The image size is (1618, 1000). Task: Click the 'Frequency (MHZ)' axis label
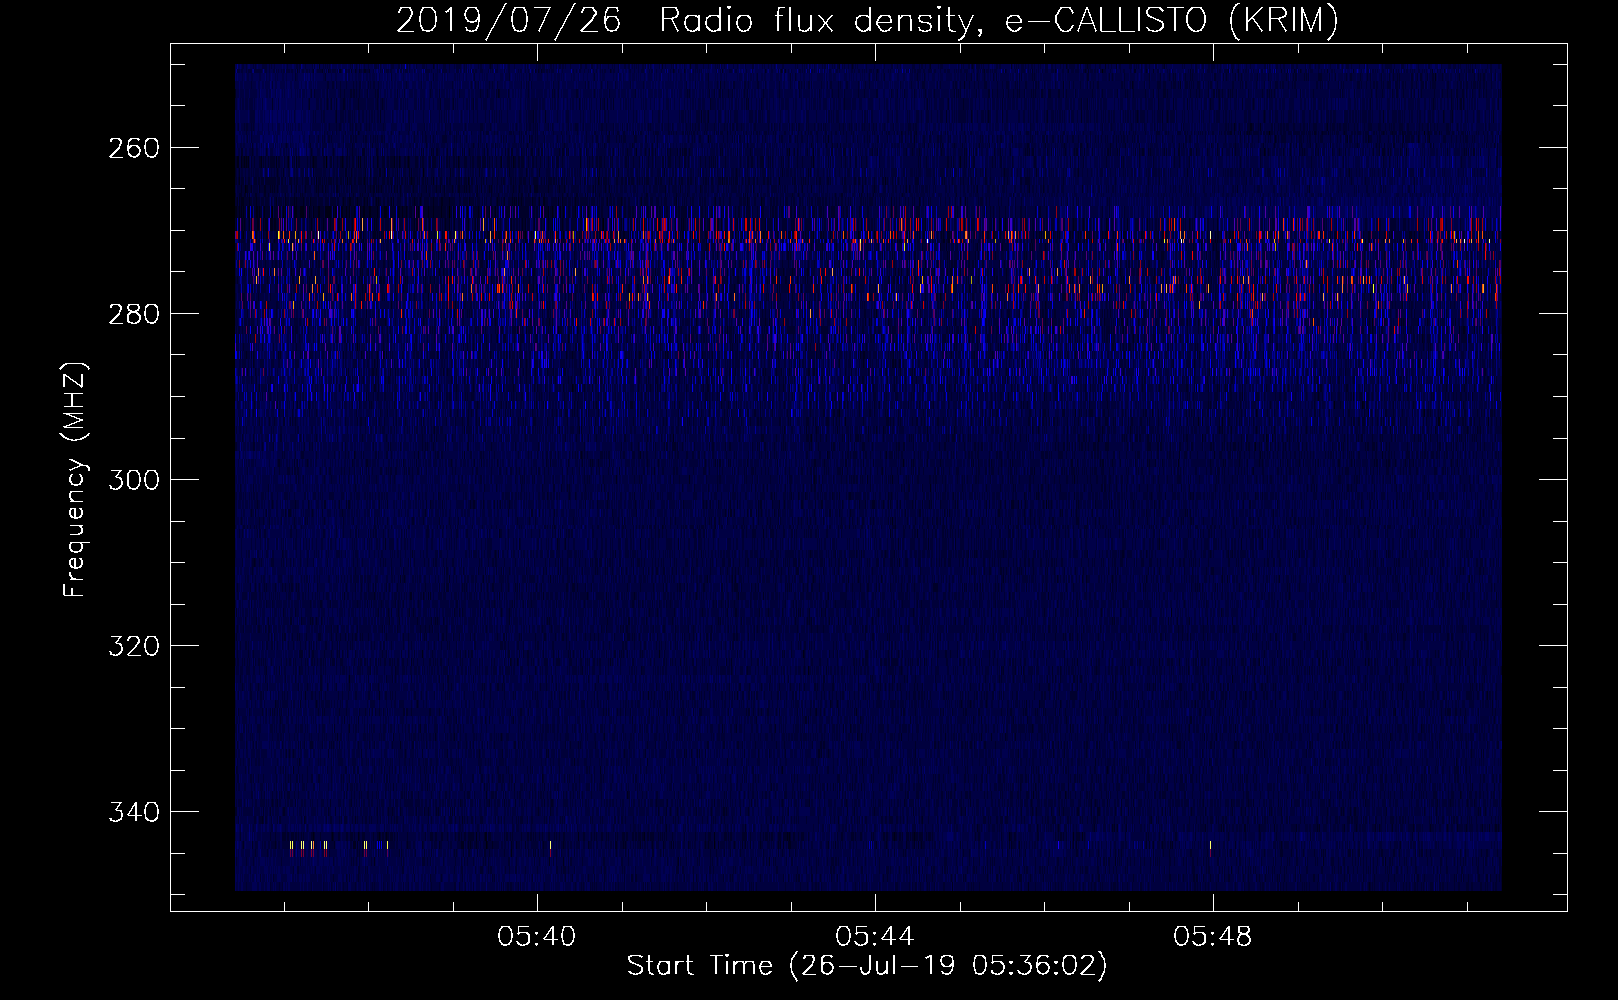click(75, 480)
